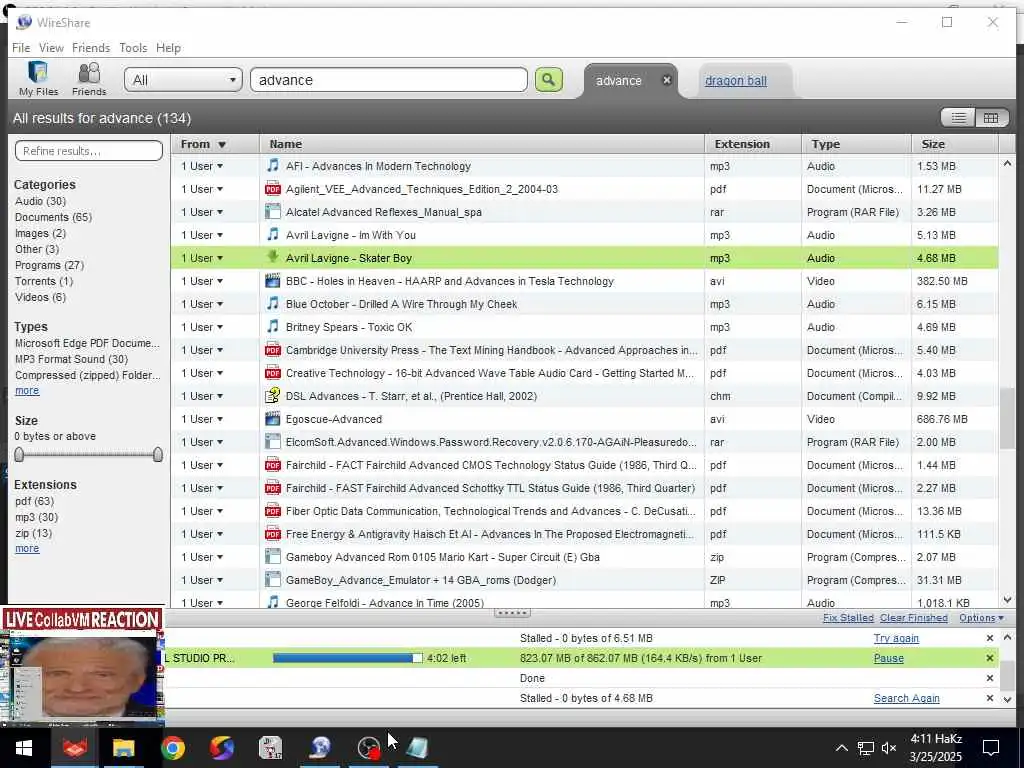The height and width of the screenshot is (768, 1024).
Task: Show more Extensions
Action: [x=27, y=549]
